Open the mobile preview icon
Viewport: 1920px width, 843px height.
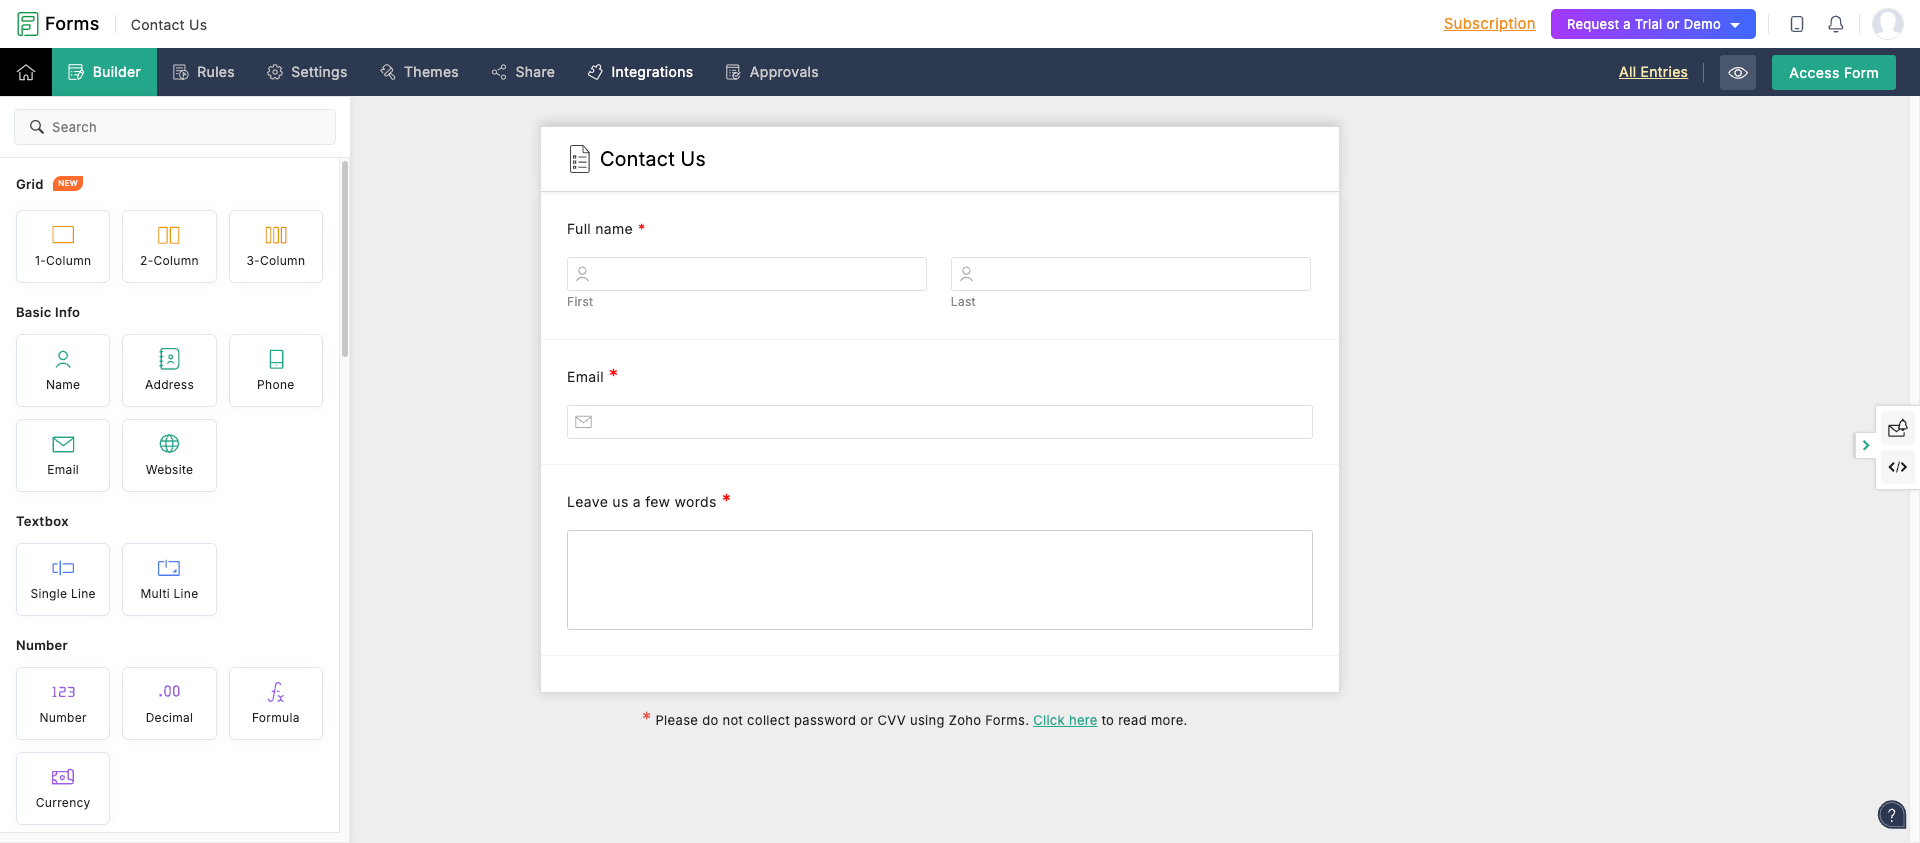(1796, 24)
